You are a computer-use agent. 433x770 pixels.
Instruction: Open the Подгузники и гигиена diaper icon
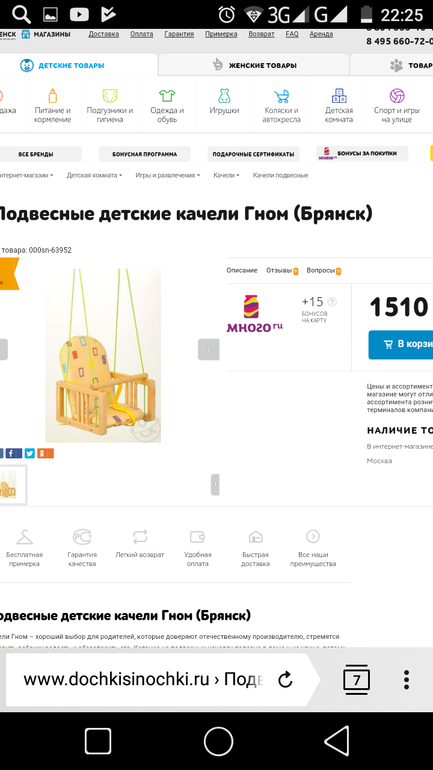click(110, 95)
